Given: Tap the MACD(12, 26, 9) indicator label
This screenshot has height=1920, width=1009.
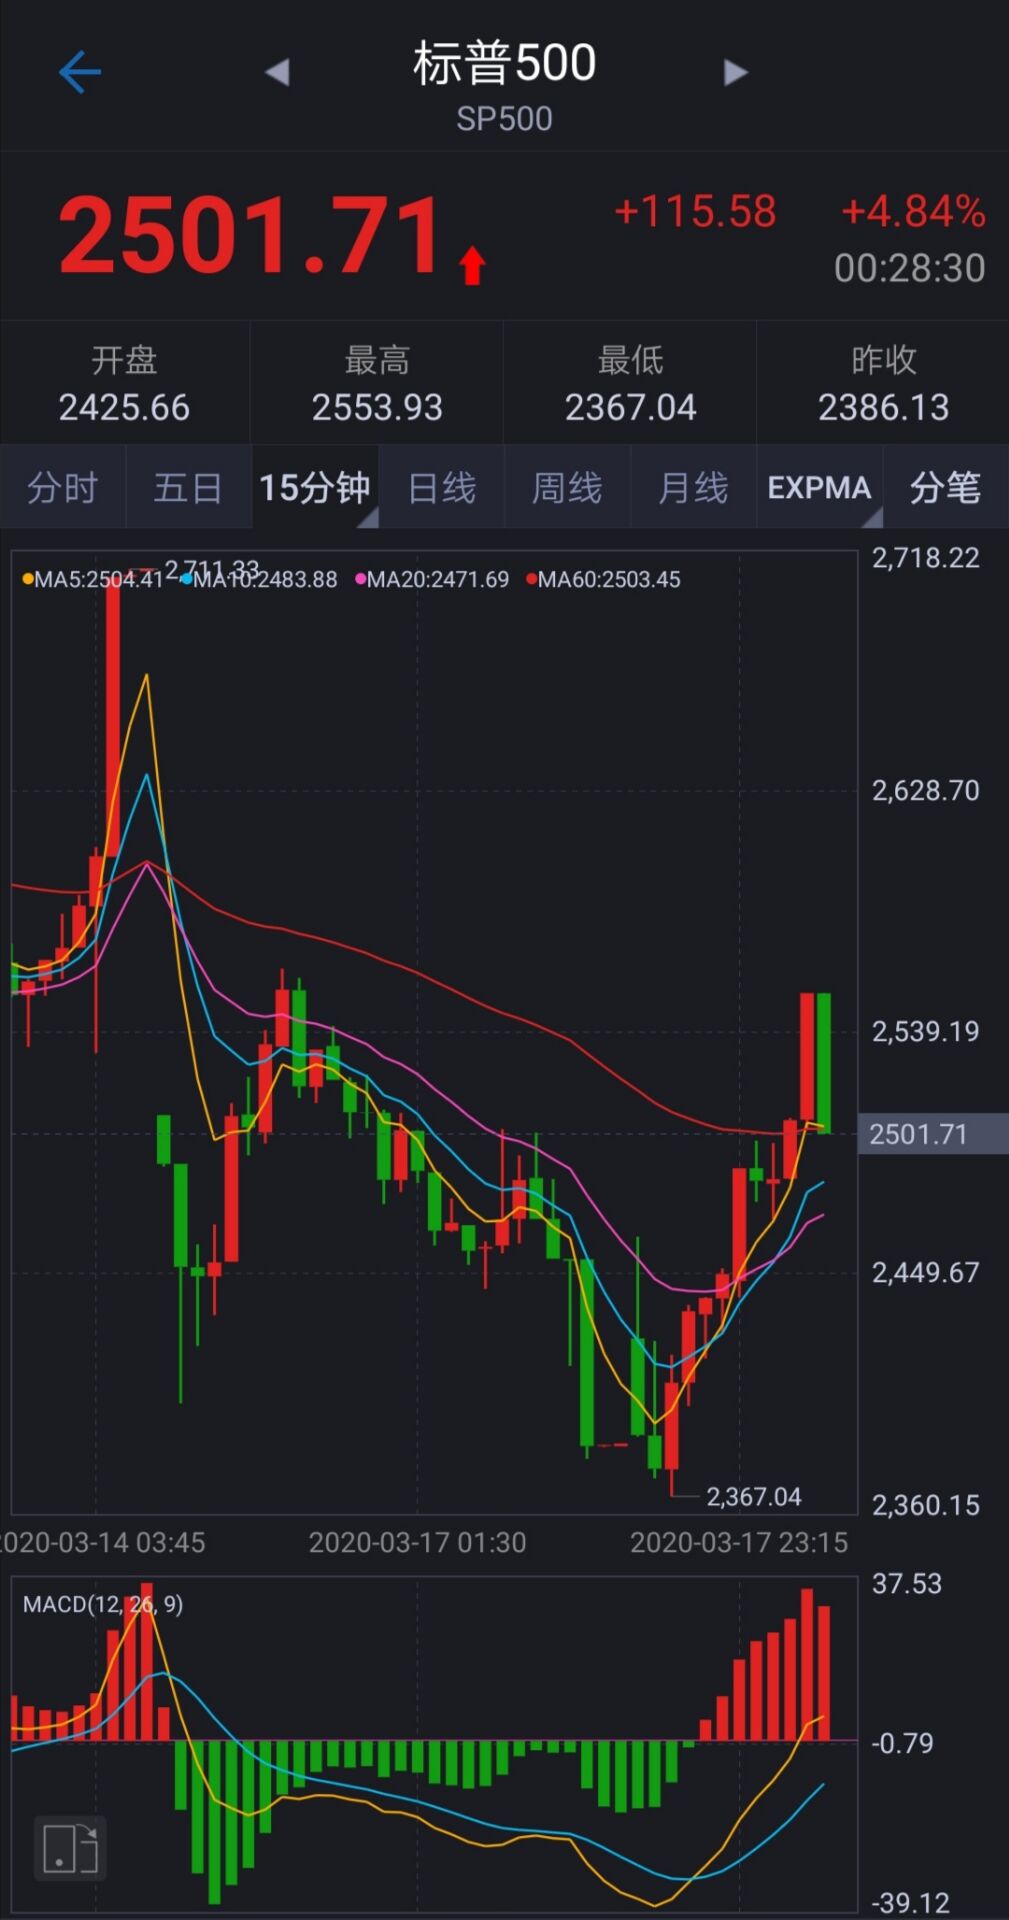Looking at the screenshot, I should coord(103,1605).
